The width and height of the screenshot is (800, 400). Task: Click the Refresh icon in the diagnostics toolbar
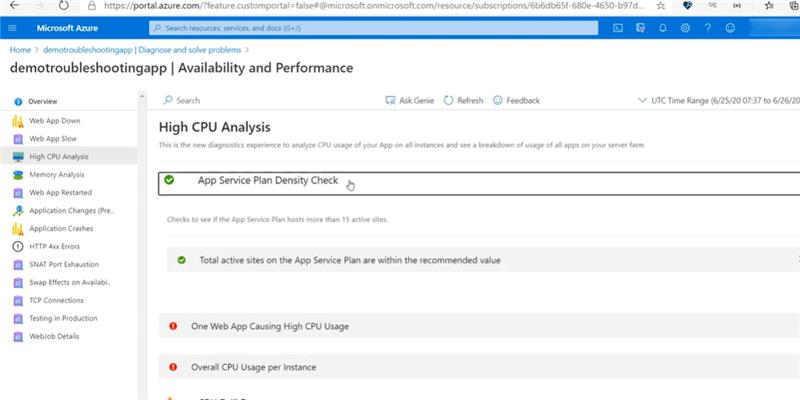(448, 101)
